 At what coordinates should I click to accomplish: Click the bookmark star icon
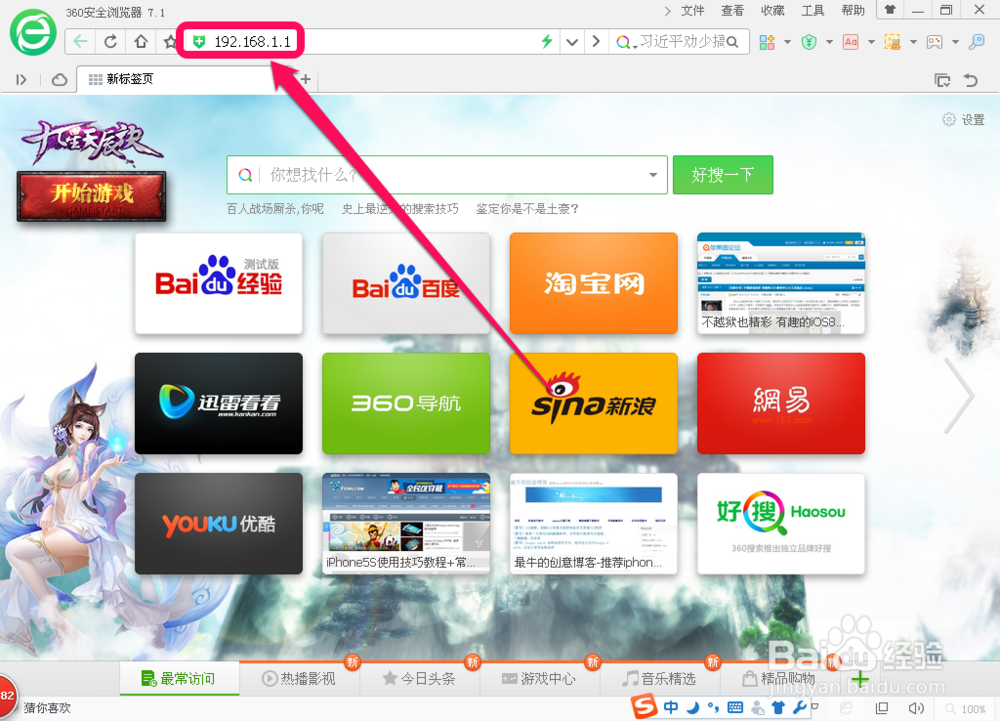pyautogui.click(x=170, y=41)
